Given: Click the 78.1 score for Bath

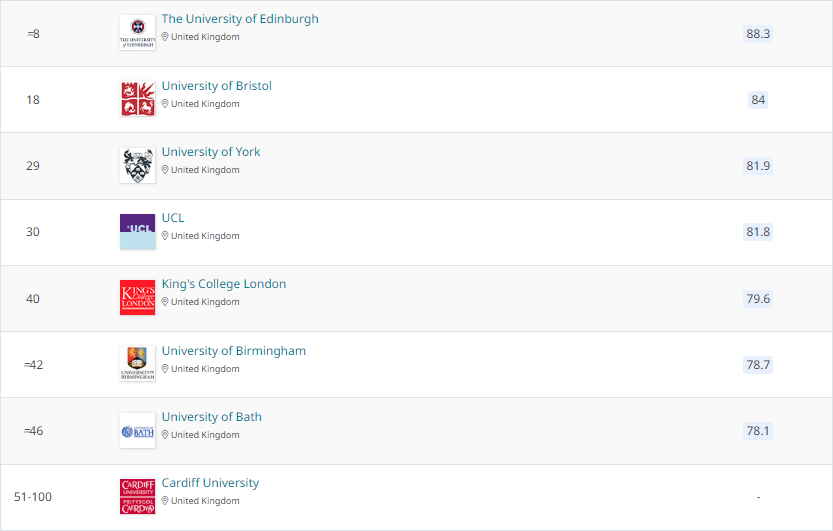Looking at the screenshot, I should tap(758, 431).
